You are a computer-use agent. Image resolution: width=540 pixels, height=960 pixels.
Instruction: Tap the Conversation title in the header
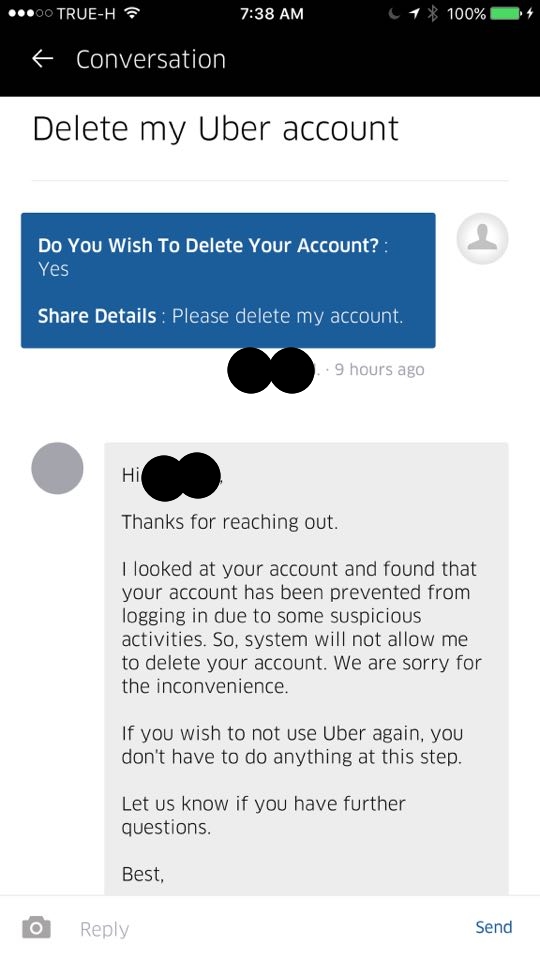151,59
